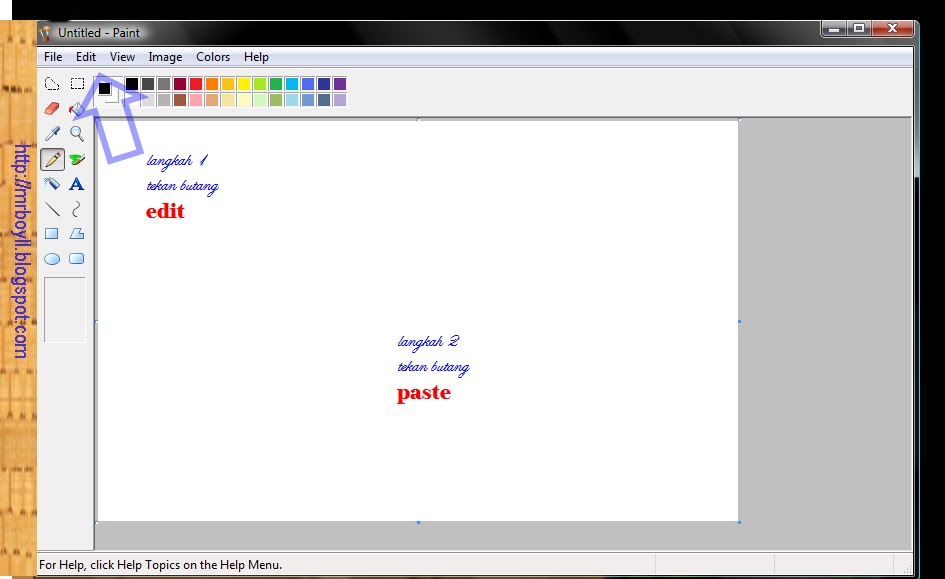
Task: Select the Free-Form Select tool
Action: (x=52, y=84)
